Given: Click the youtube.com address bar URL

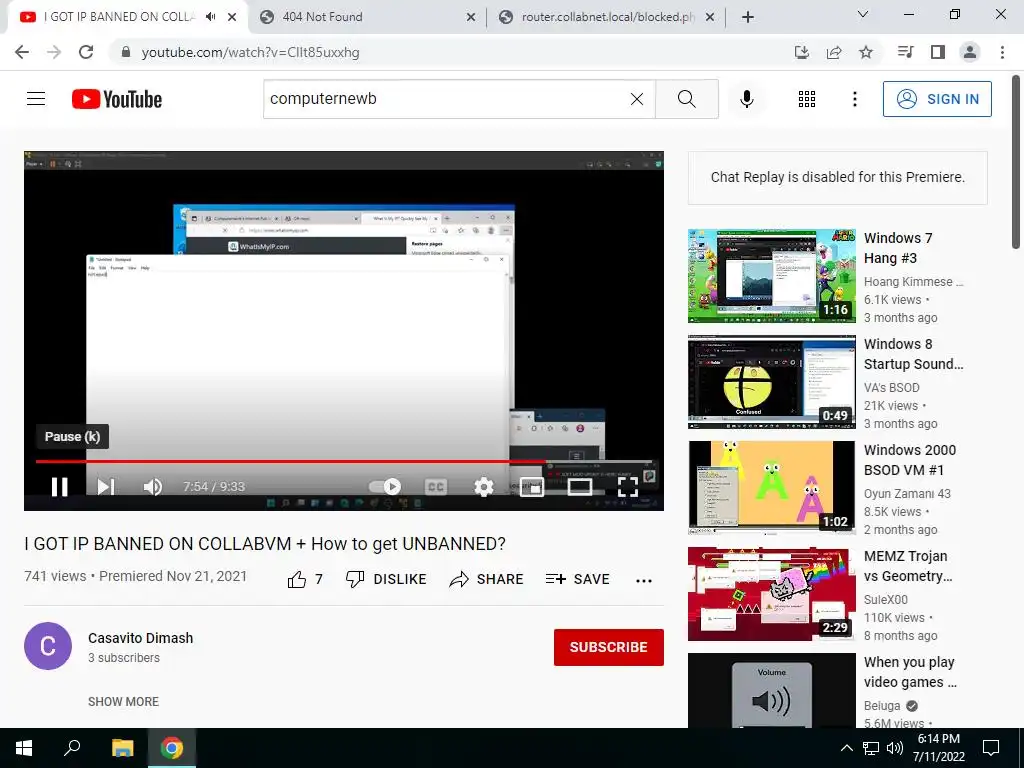Looking at the screenshot, I should (250, 52).
